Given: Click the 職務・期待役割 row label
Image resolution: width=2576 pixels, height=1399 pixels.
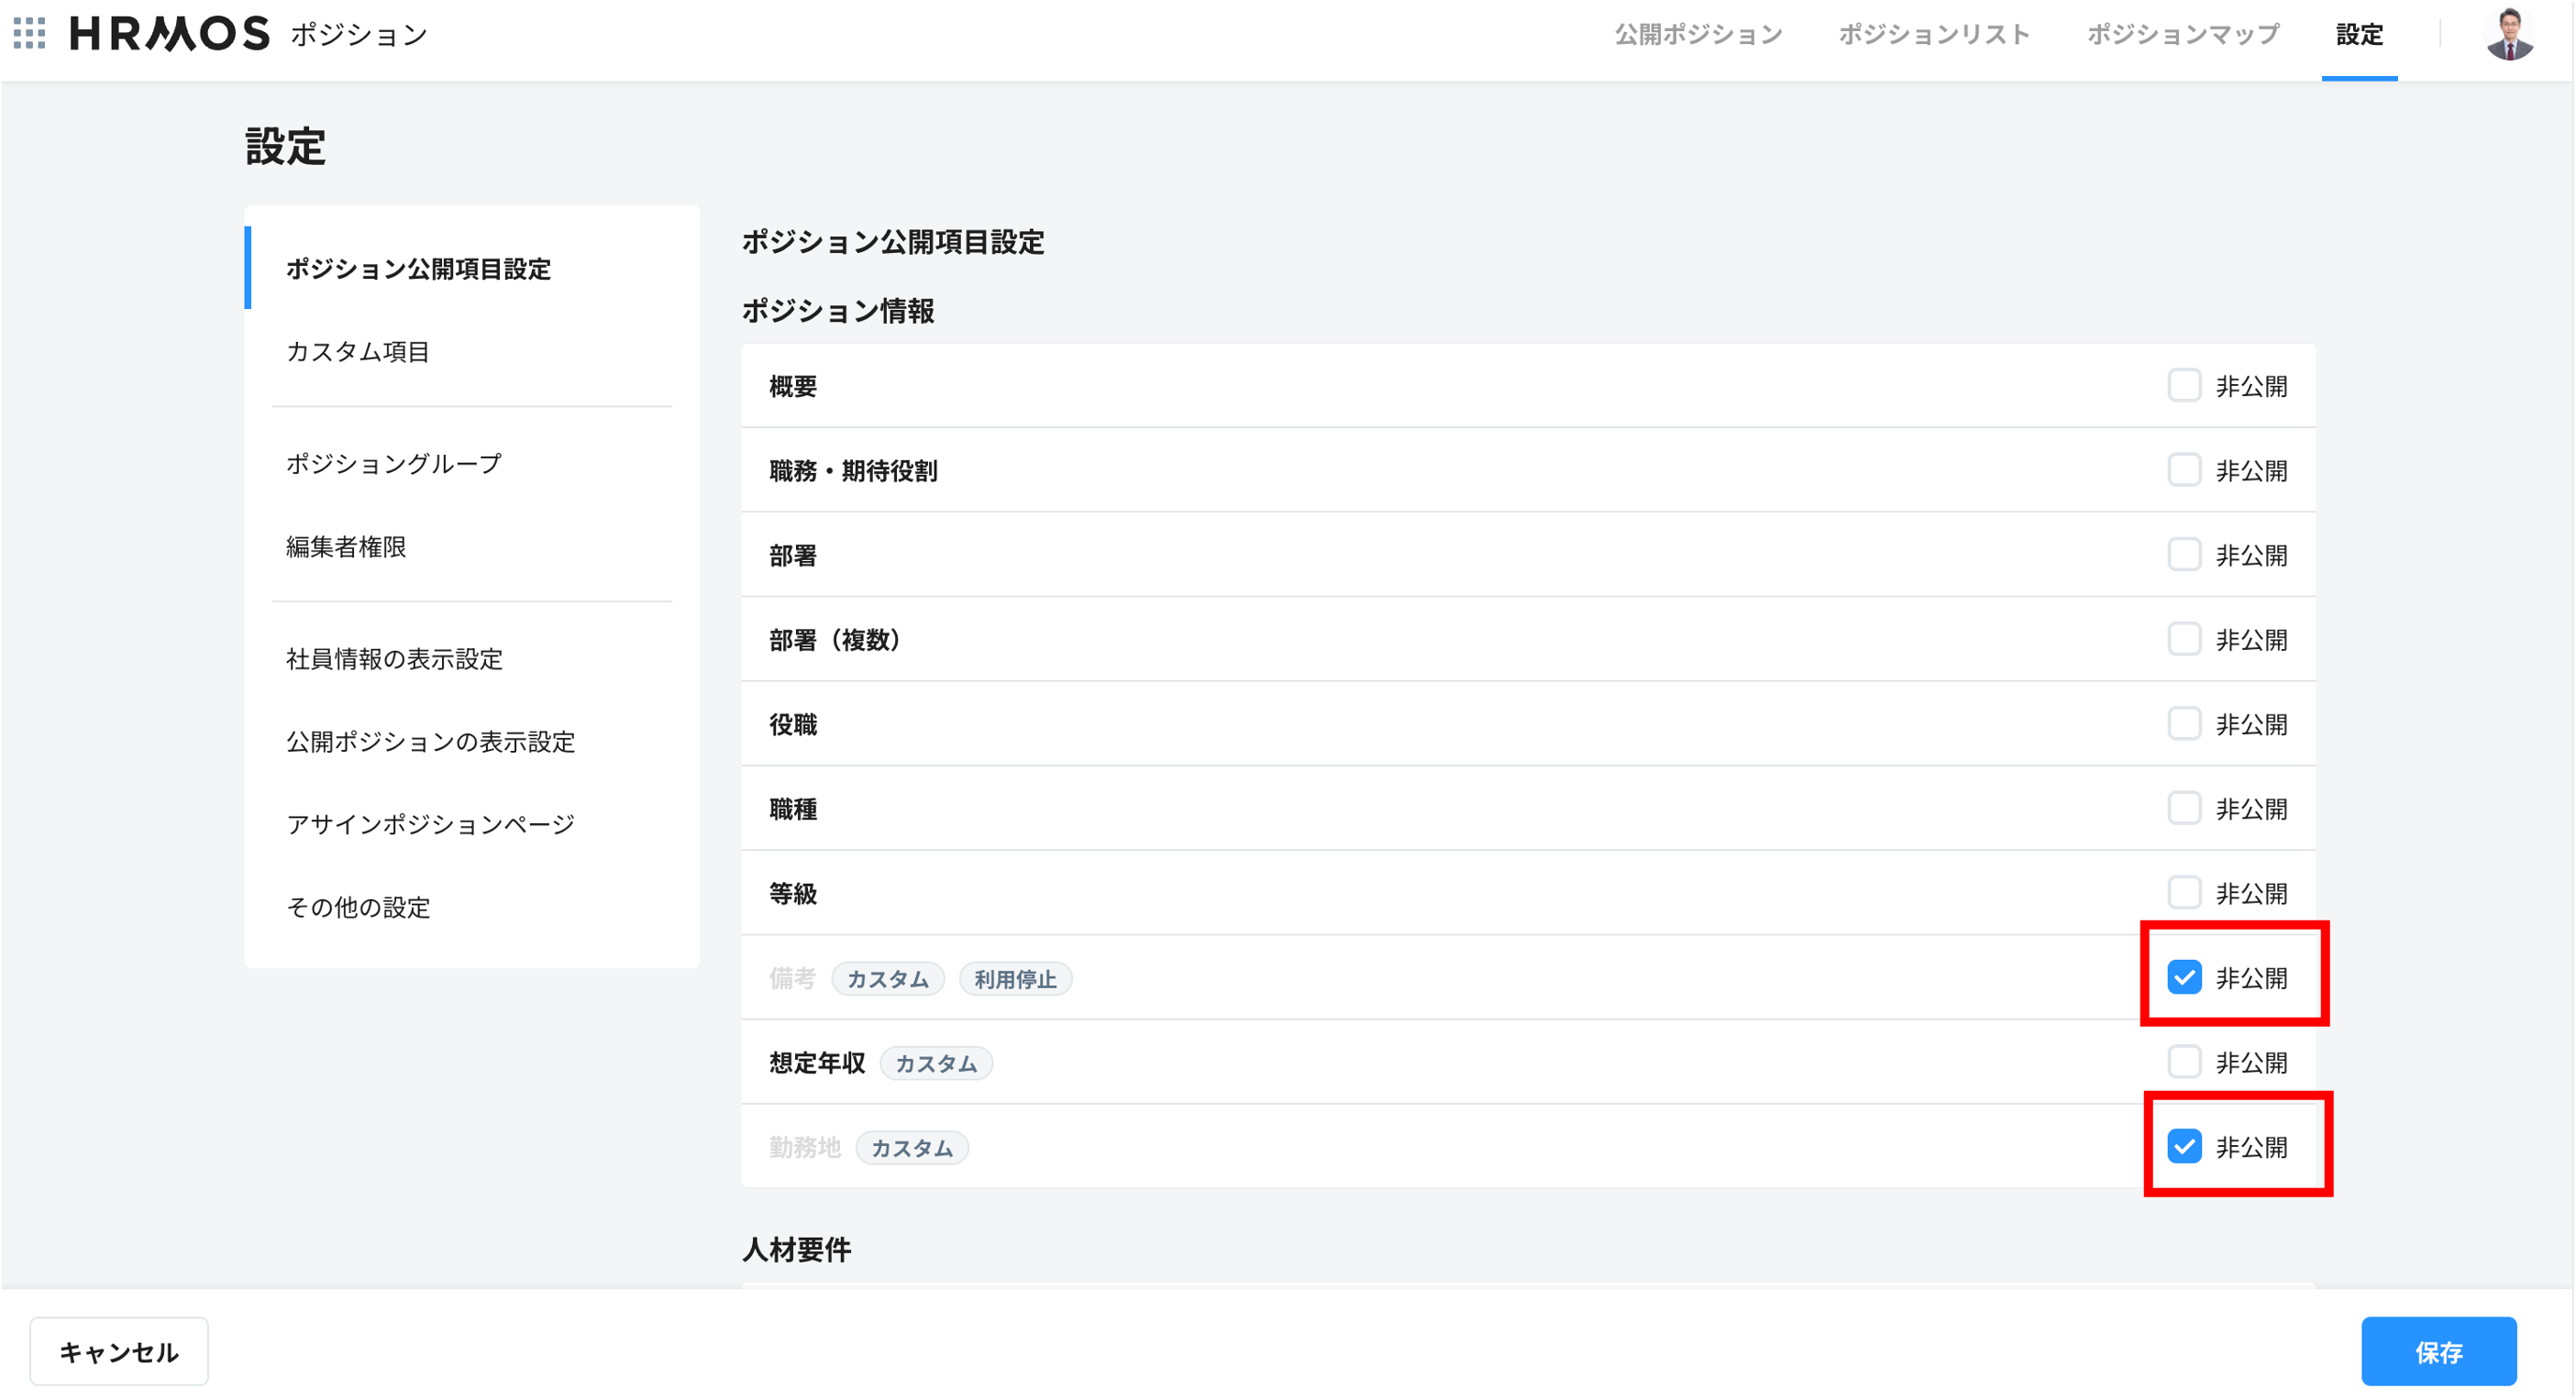Looking at the screenshot, I should pyautogui.click(x=852, y=470).
